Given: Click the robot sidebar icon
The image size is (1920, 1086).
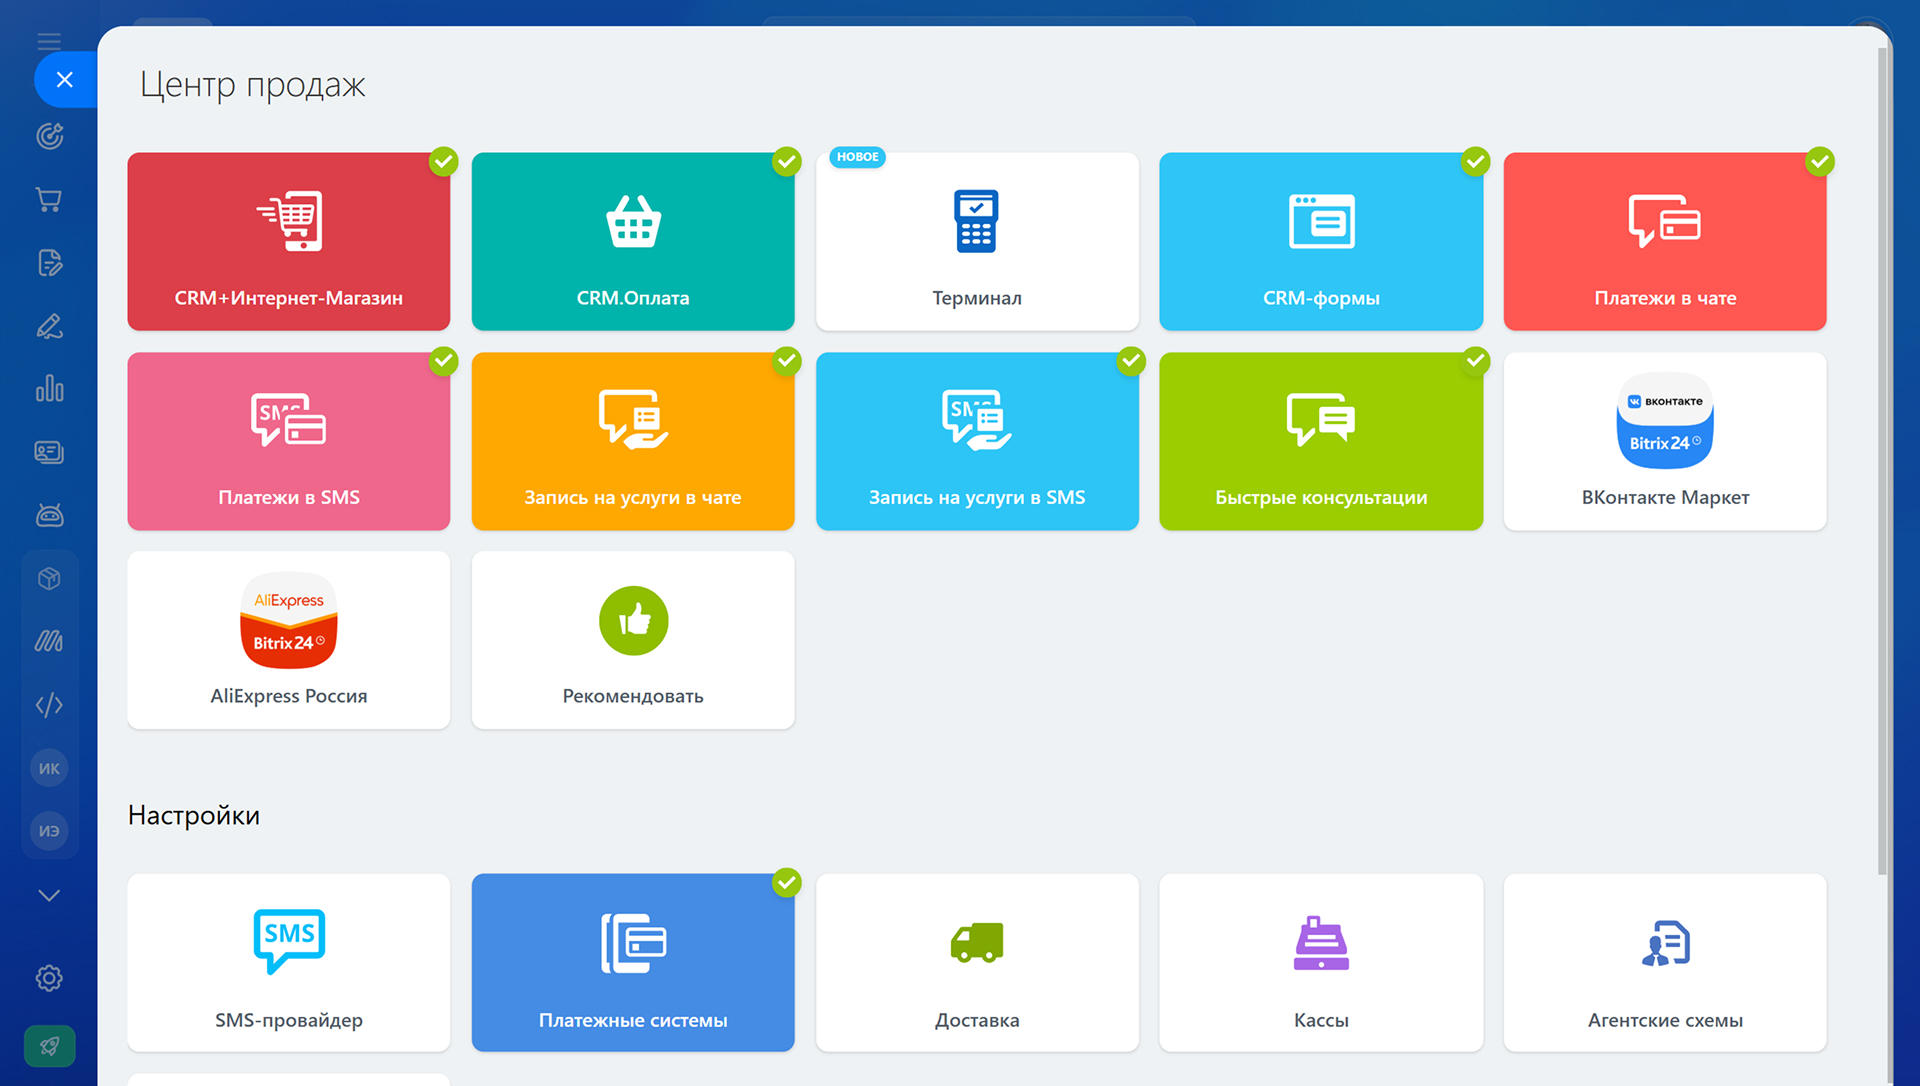Looking at the screenshot, I should pos(49,515).
